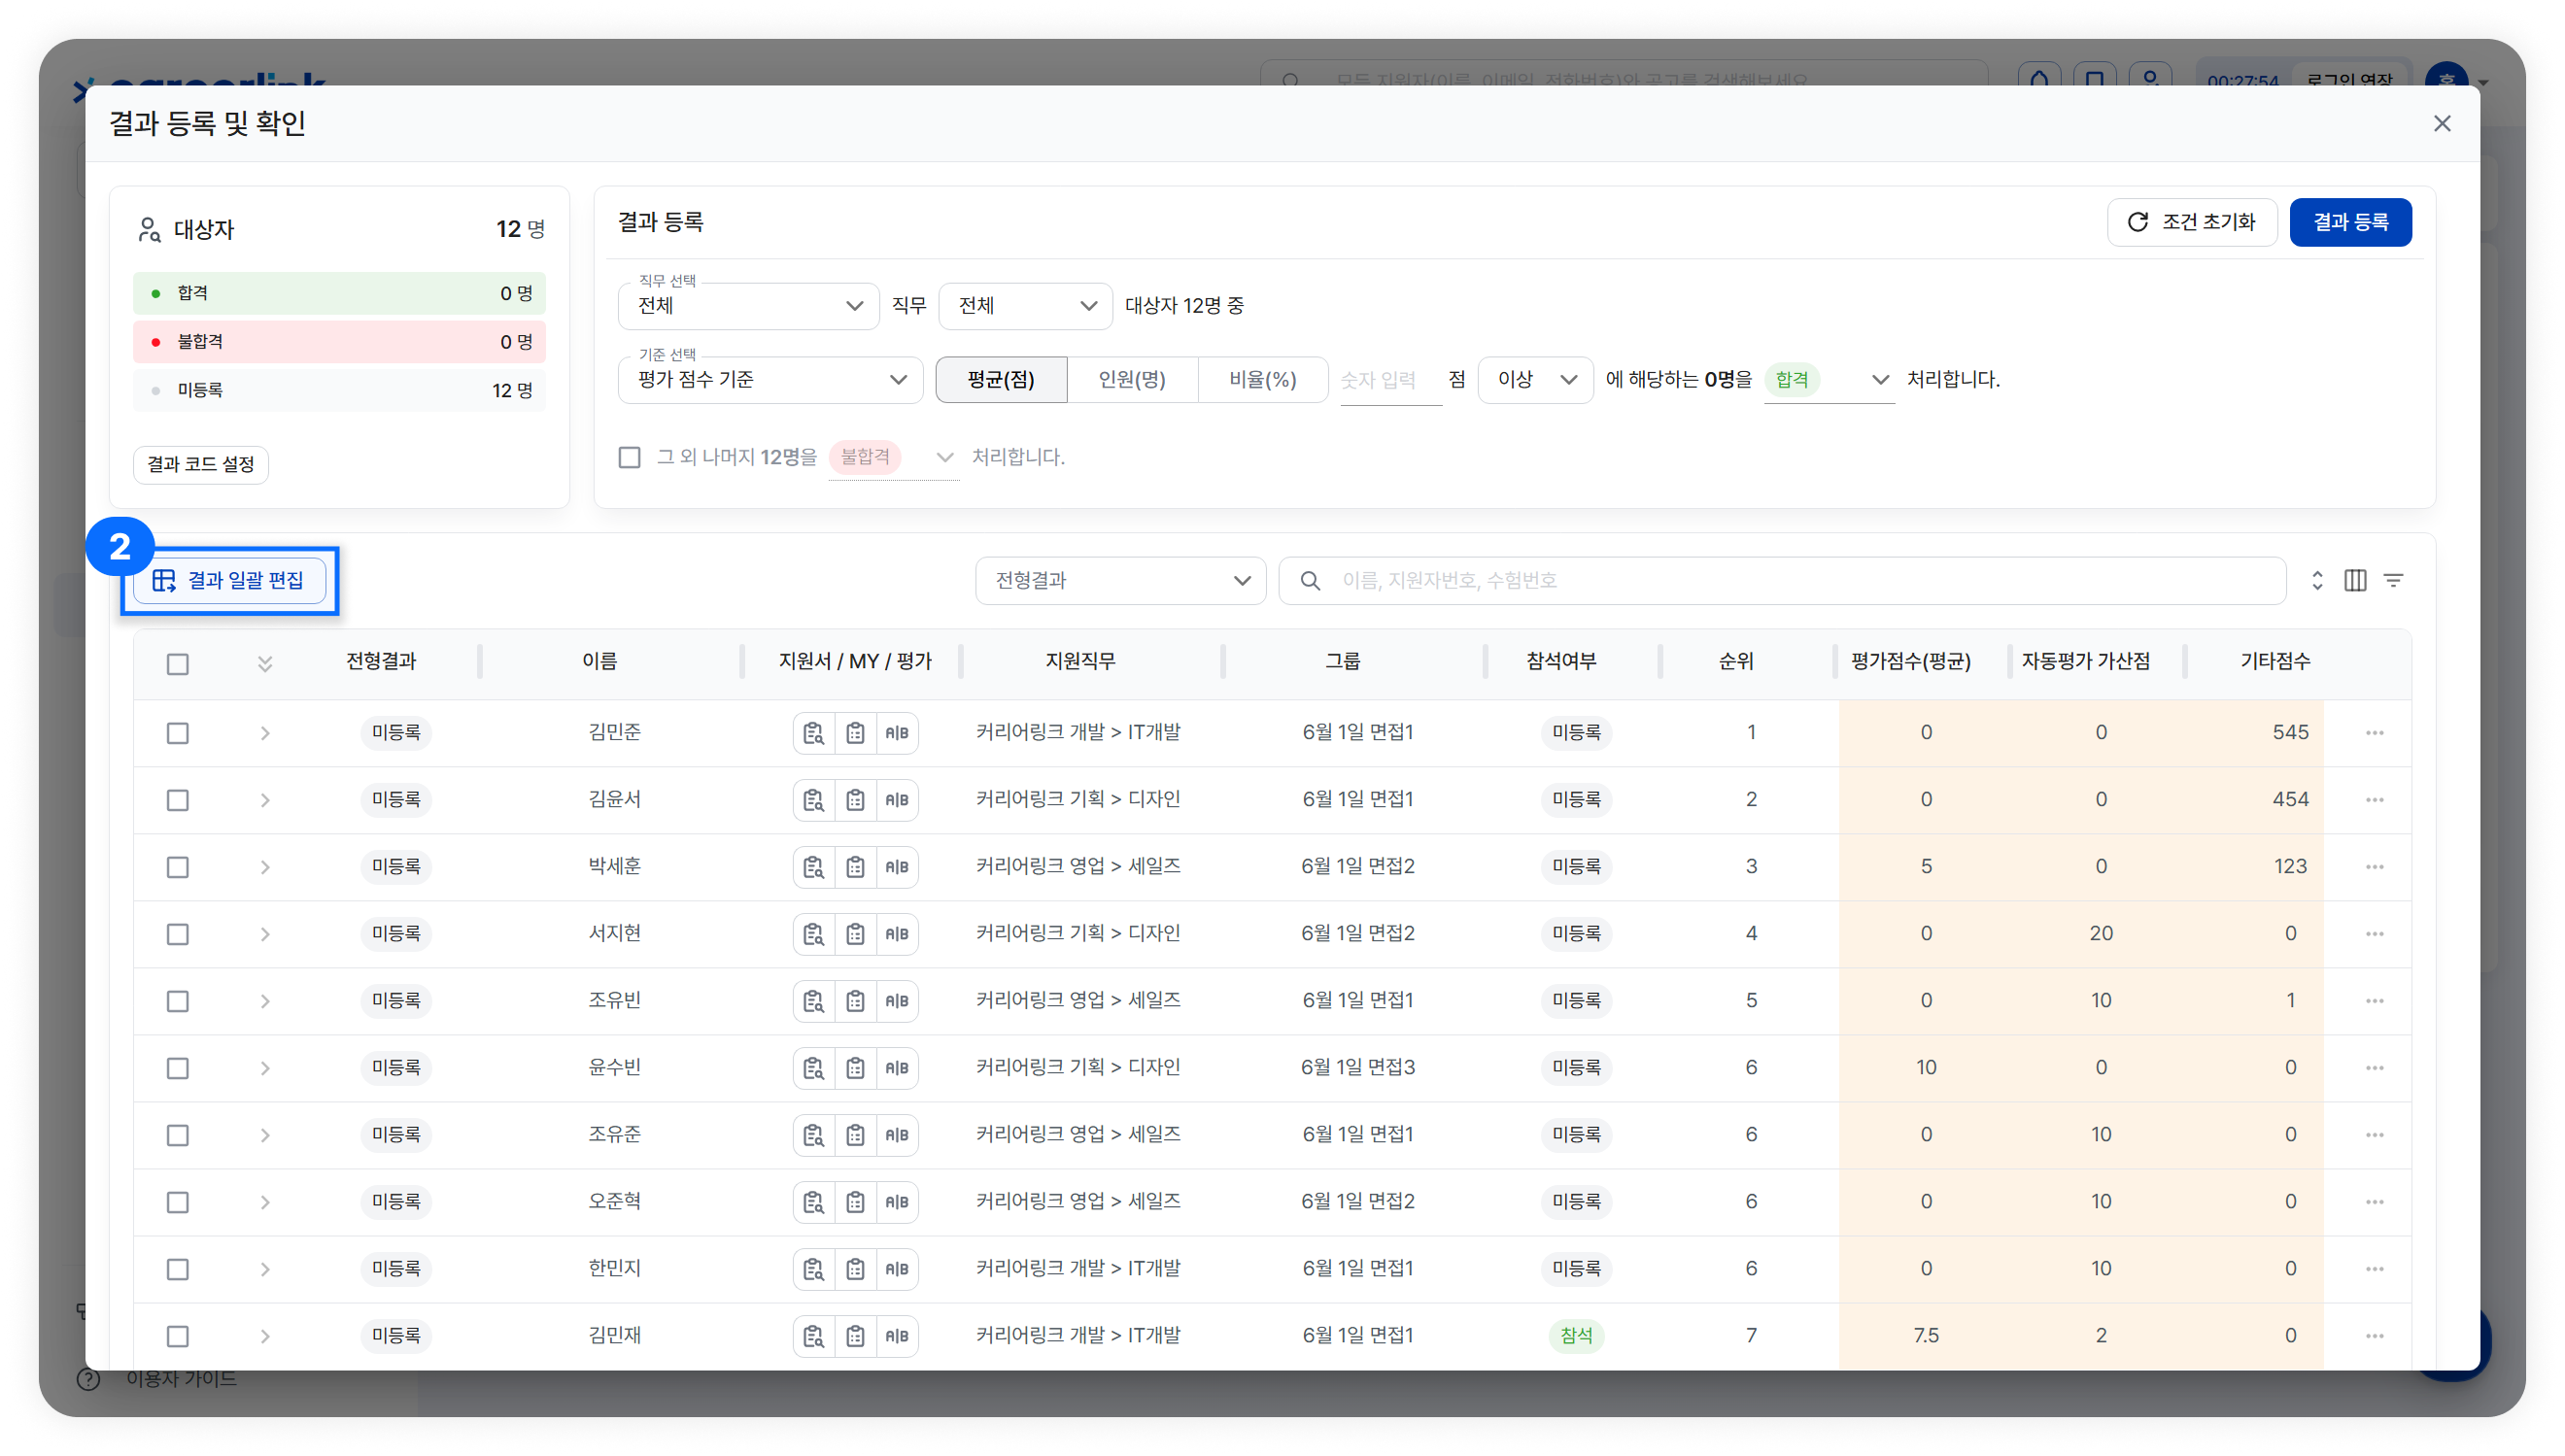
Task: Open the 직무 전체 dropdown
Action: click(x=1025, y=306)
